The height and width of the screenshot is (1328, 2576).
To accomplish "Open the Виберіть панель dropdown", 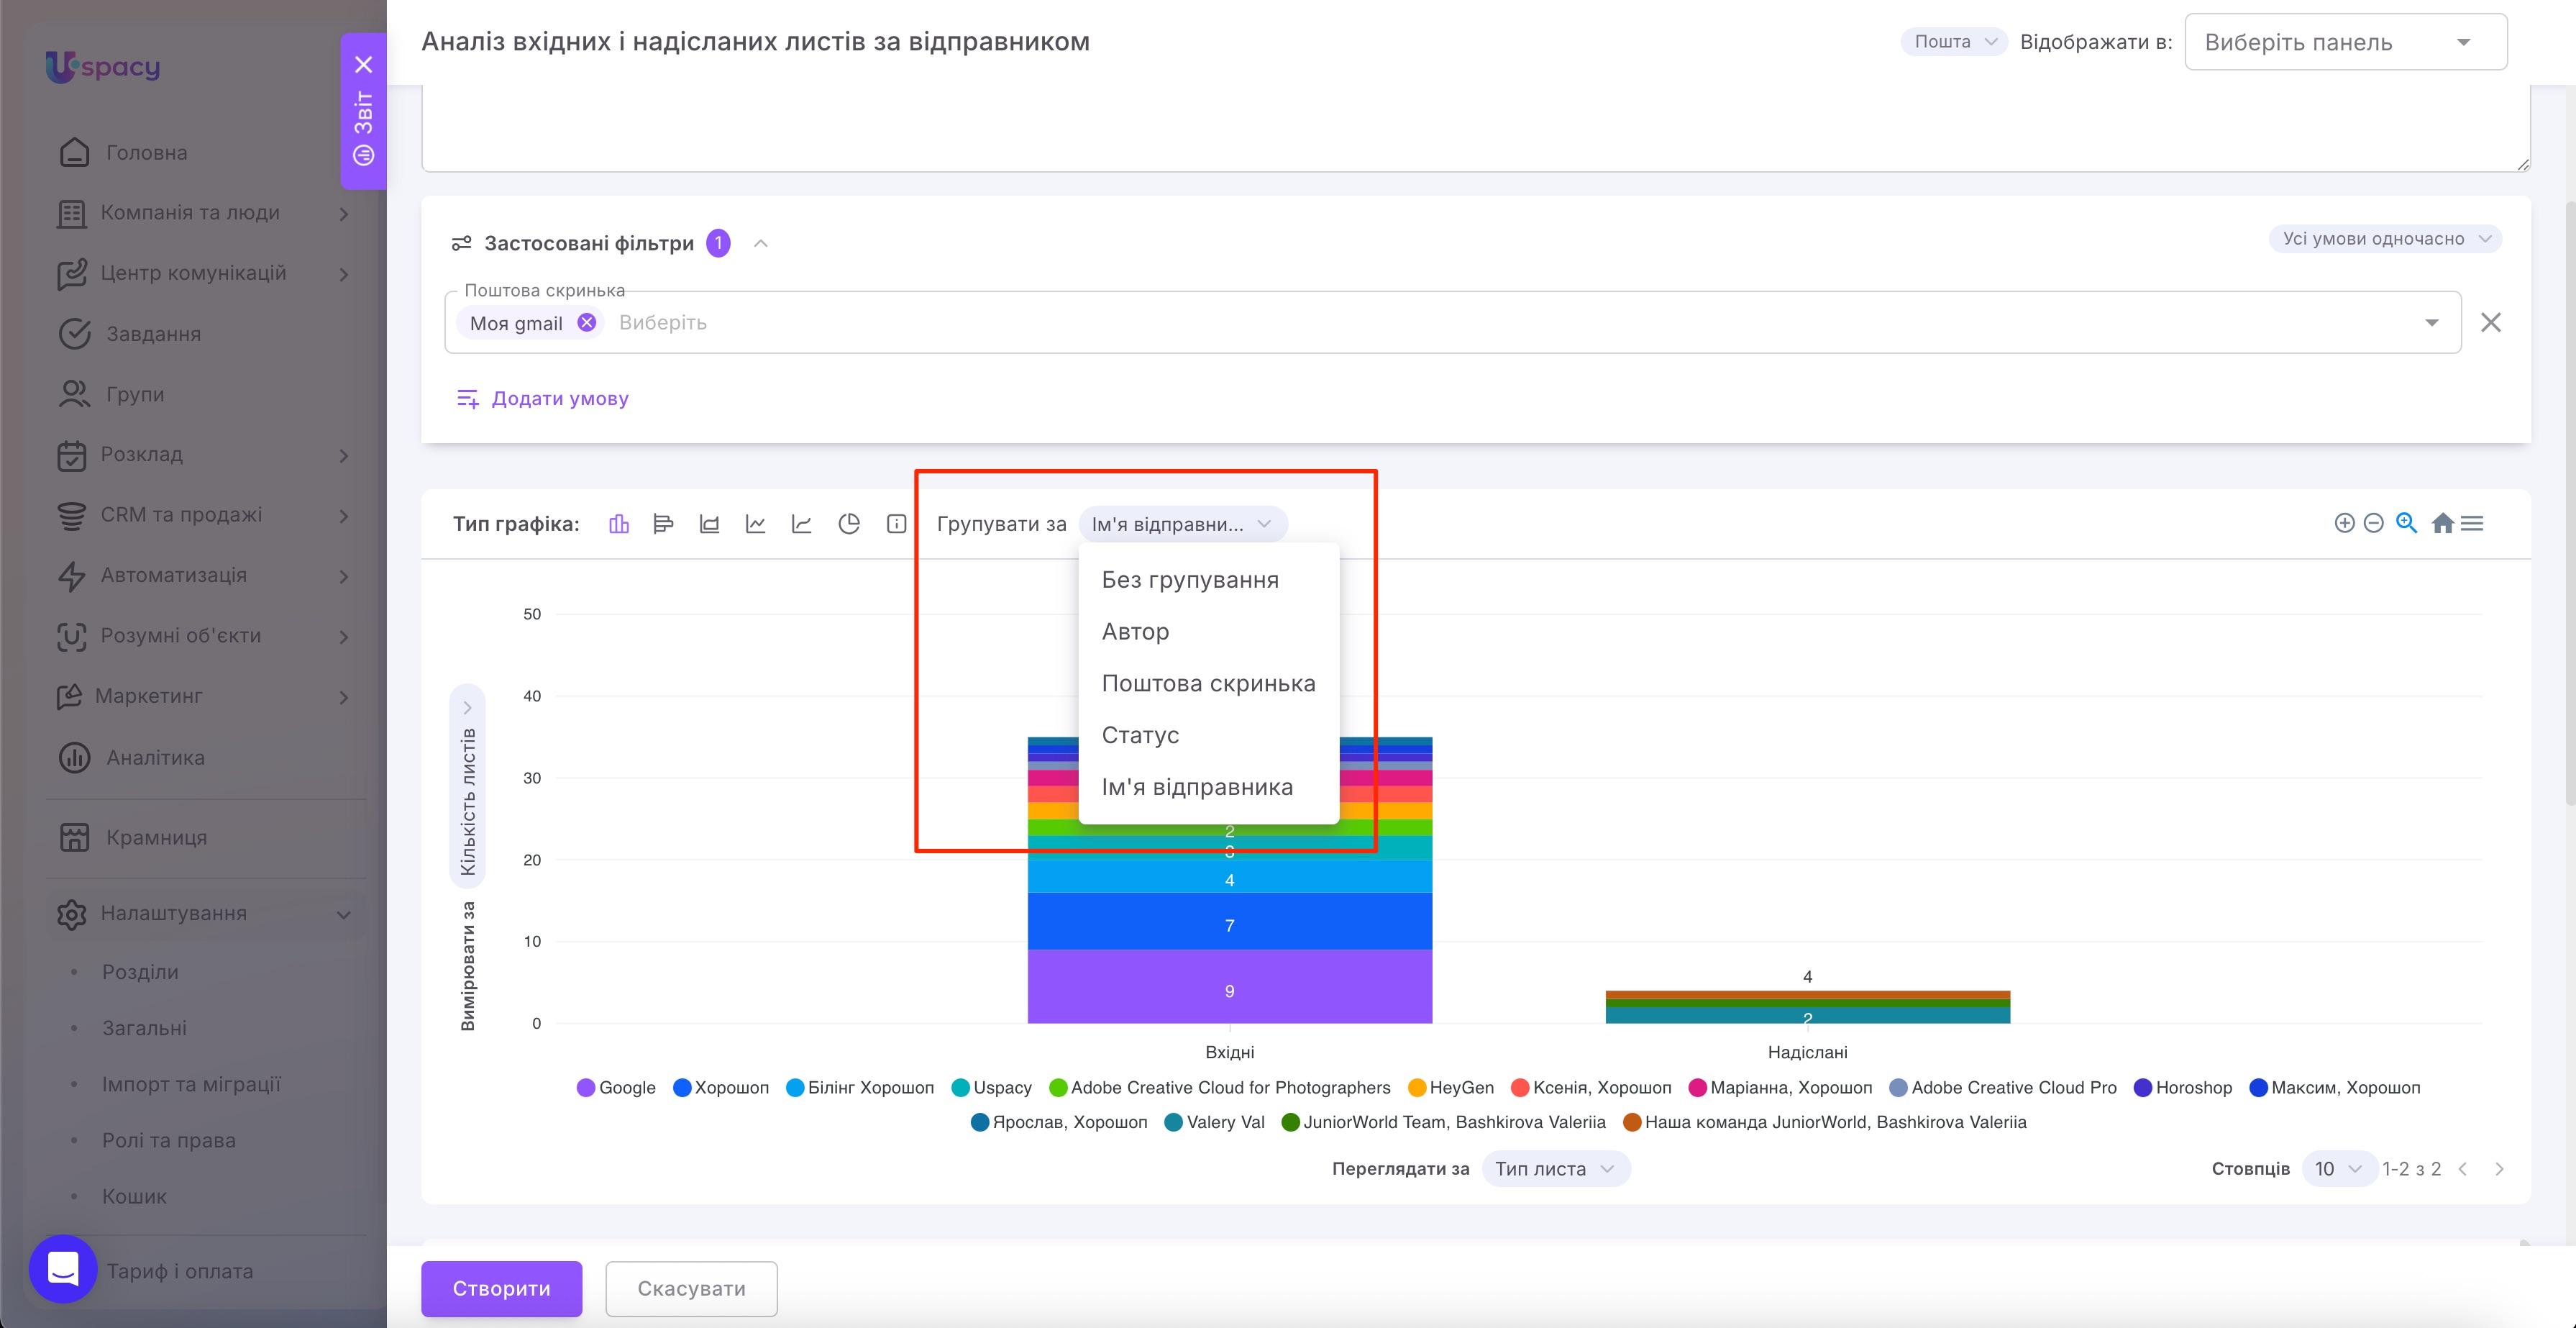I will pyautogui.click(x=2345, y=42).
